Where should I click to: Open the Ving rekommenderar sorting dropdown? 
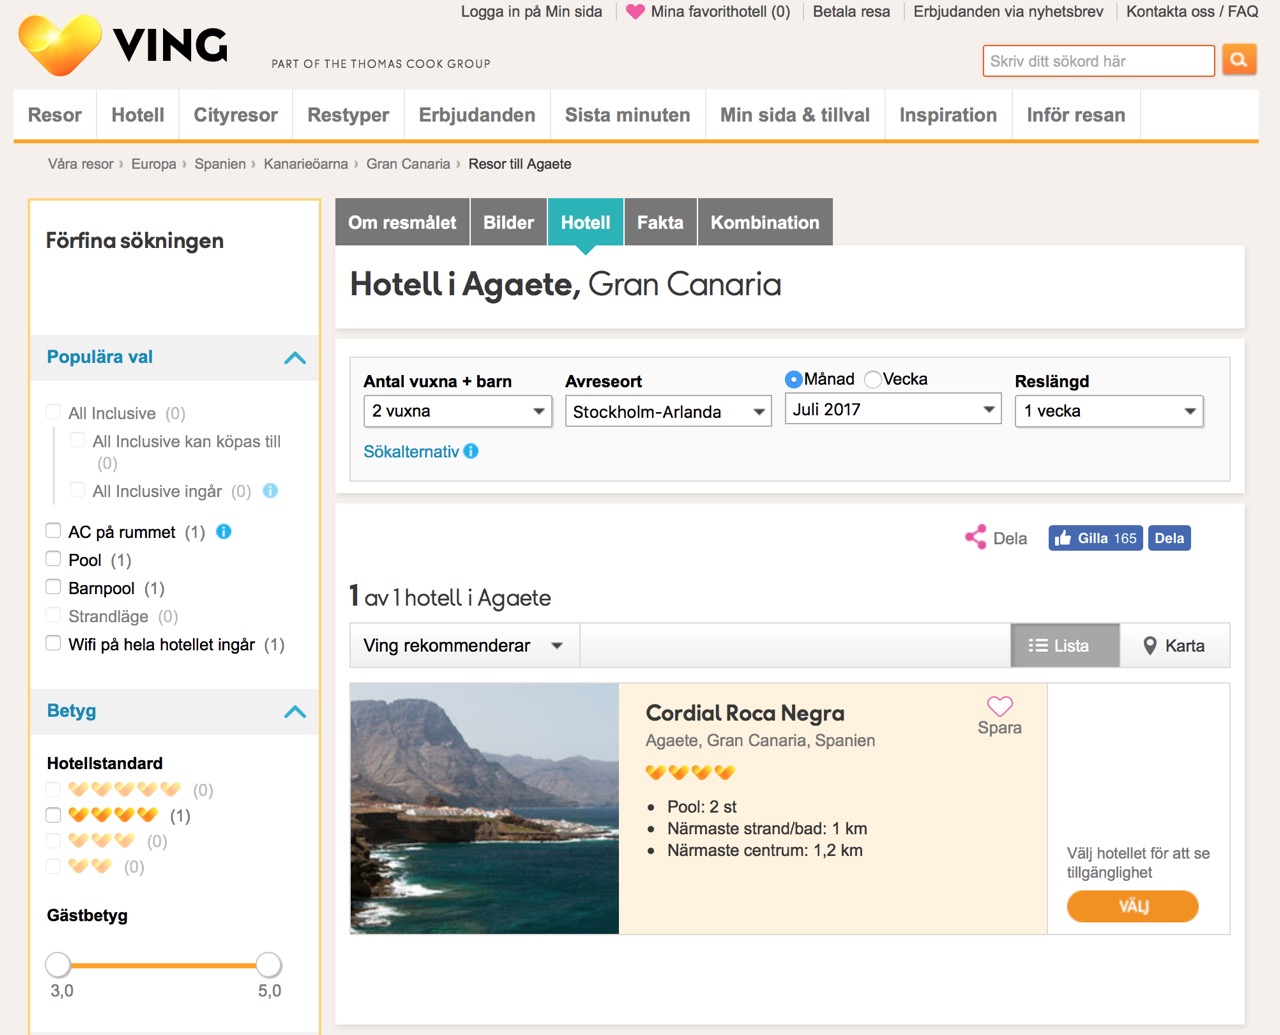(464, 645)
